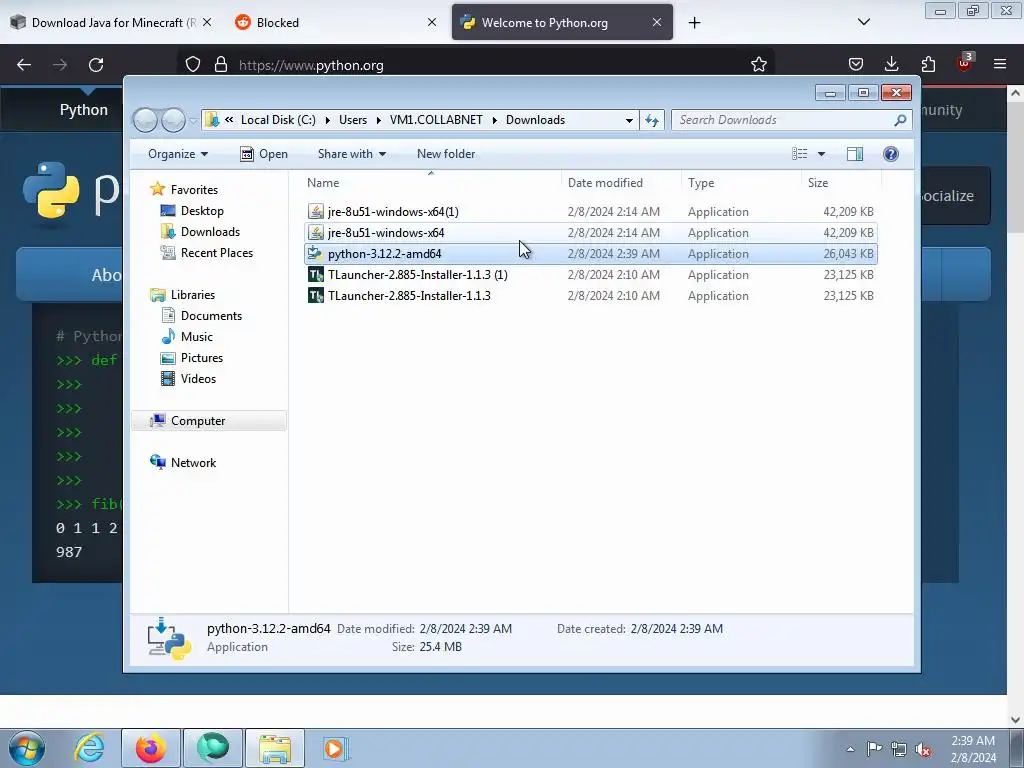Open Recent Places in navigation pane

click(216, 253)
